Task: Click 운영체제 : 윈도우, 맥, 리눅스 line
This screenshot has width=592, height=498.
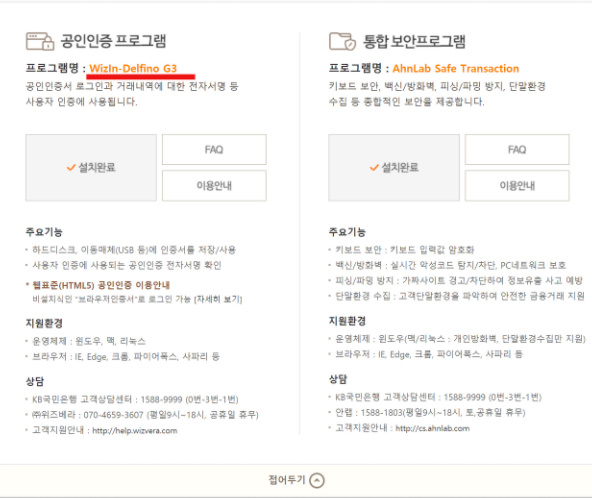Action: click(89, 341)
